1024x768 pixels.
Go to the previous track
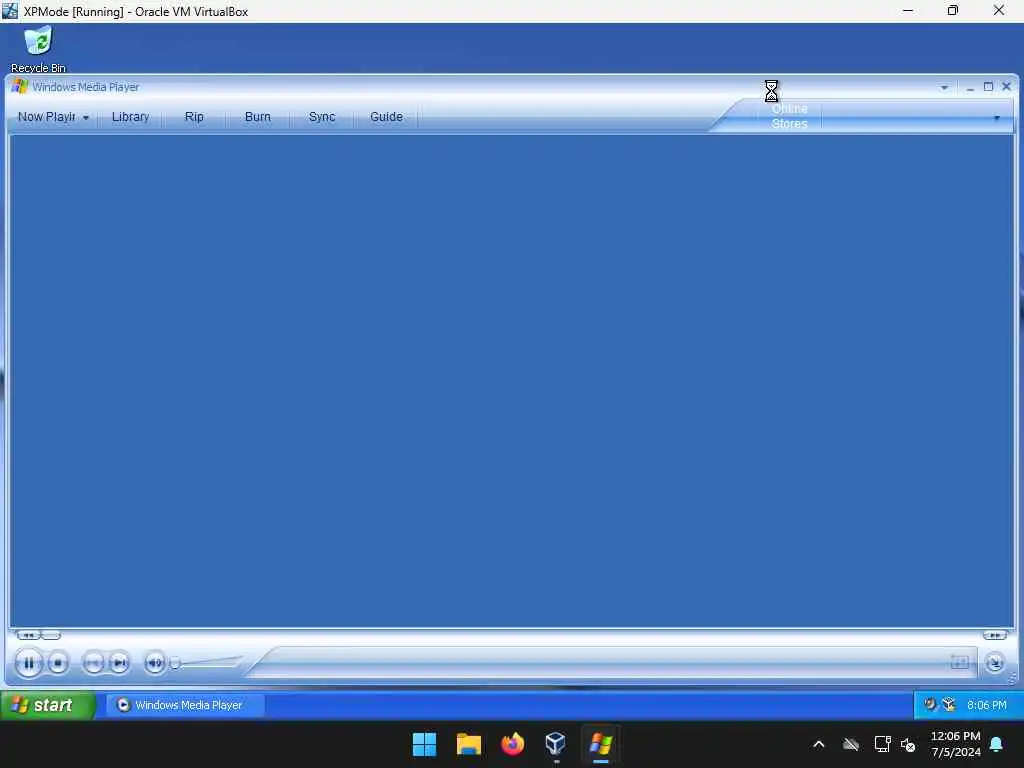[x=93, y=664]
